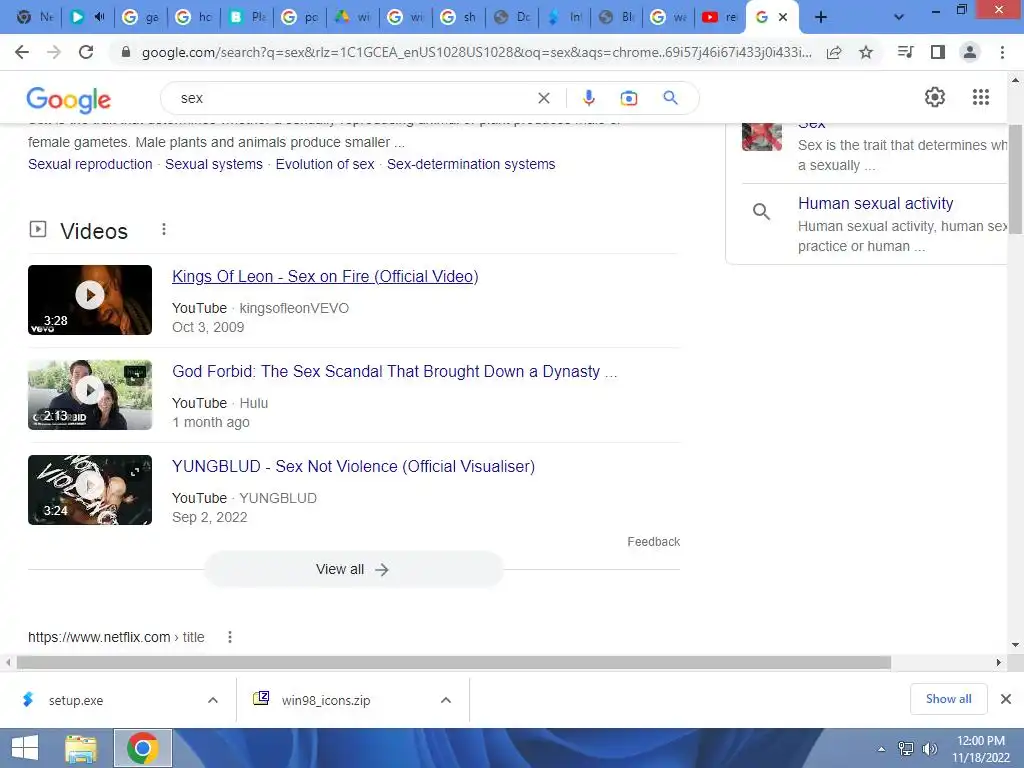Image resolution: width=1024 pixels, height=768 pixels.
Task: Play the YUNGBLUD 3:24 video thumbnail
Action: (90, 490)
